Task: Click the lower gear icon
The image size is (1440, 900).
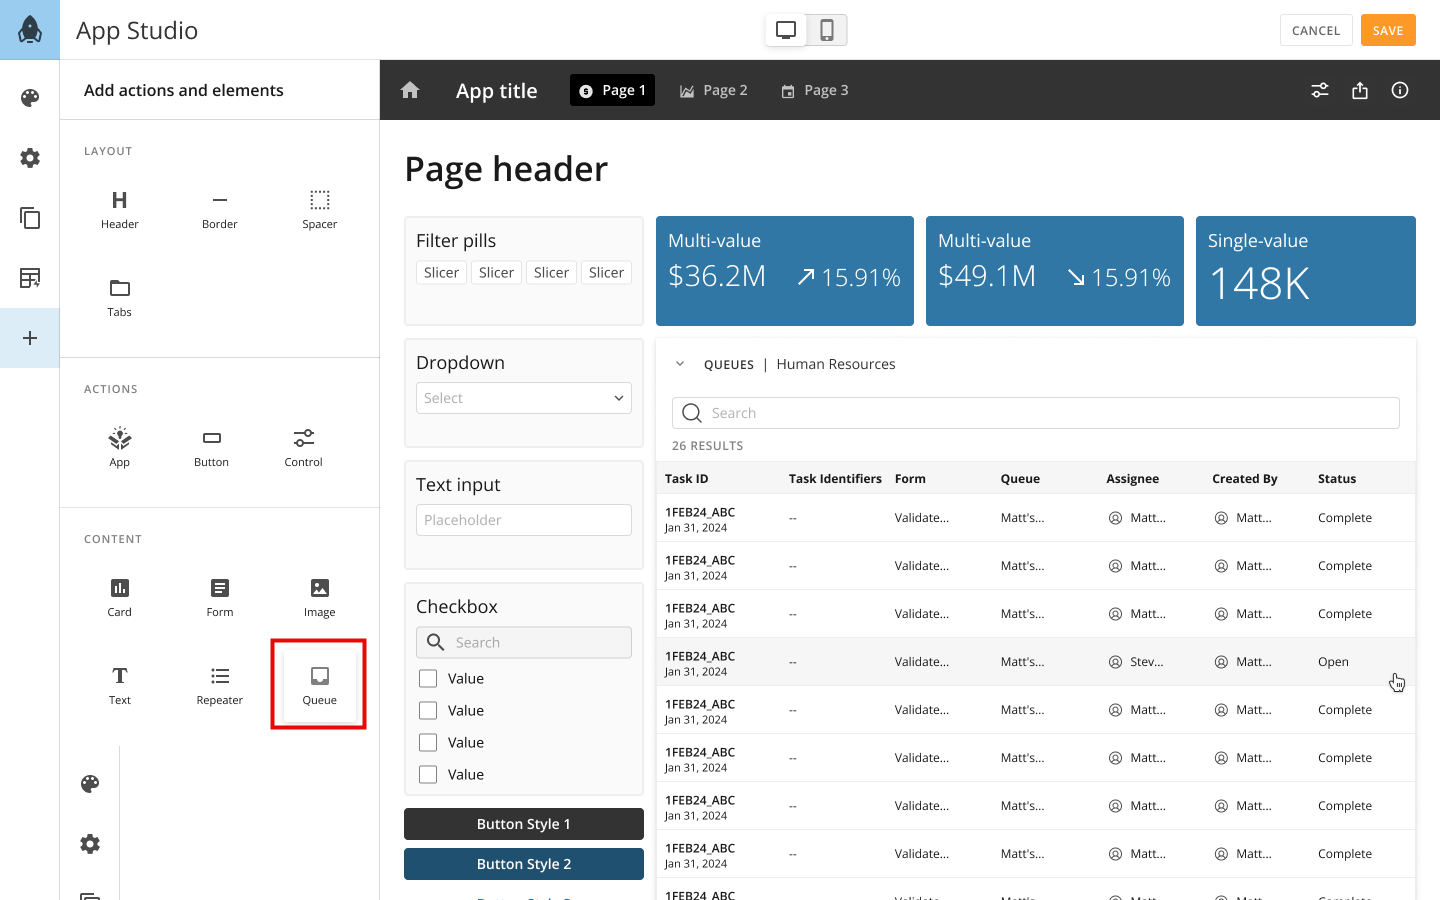Action: click(90, 844)
